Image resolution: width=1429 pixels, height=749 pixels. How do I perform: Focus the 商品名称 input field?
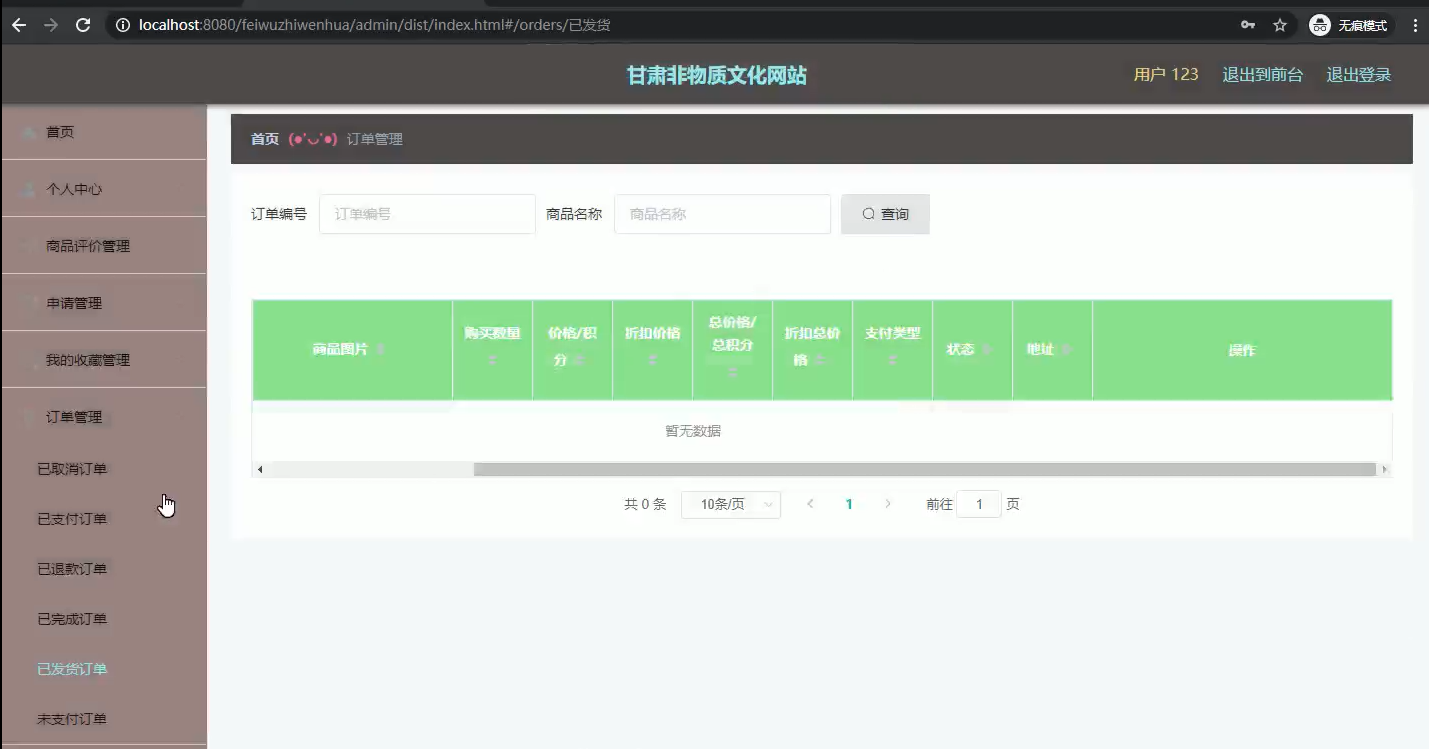(x=722, y=214)
